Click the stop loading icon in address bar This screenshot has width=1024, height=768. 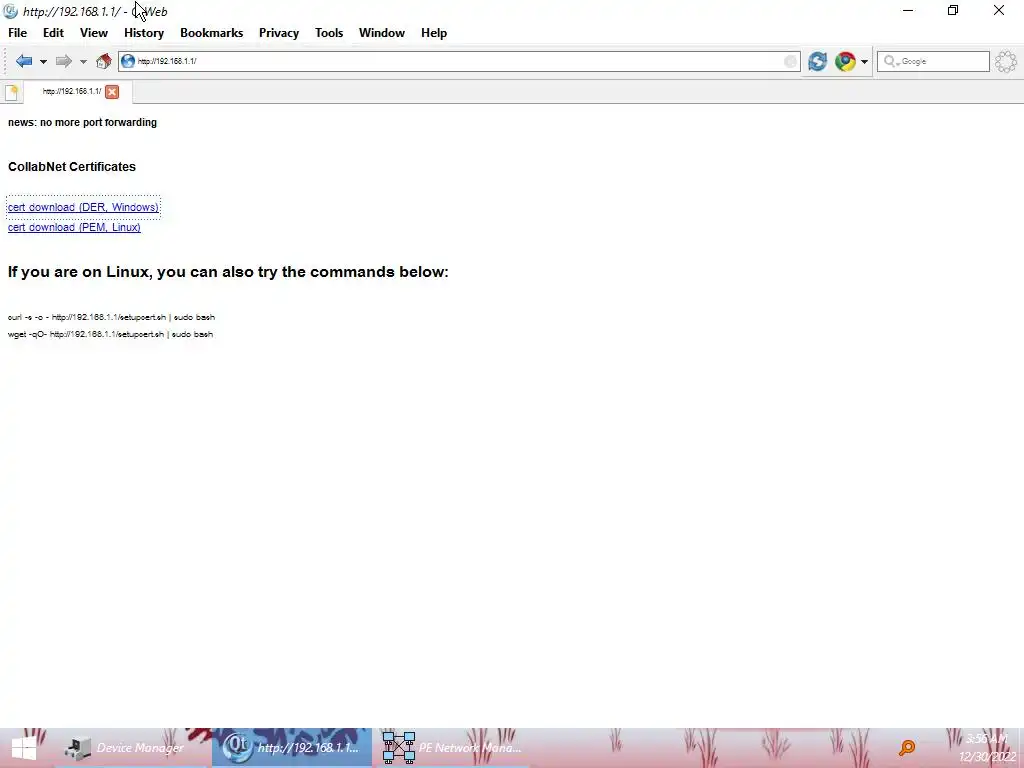pyautogui.click(x=790, y=61)
